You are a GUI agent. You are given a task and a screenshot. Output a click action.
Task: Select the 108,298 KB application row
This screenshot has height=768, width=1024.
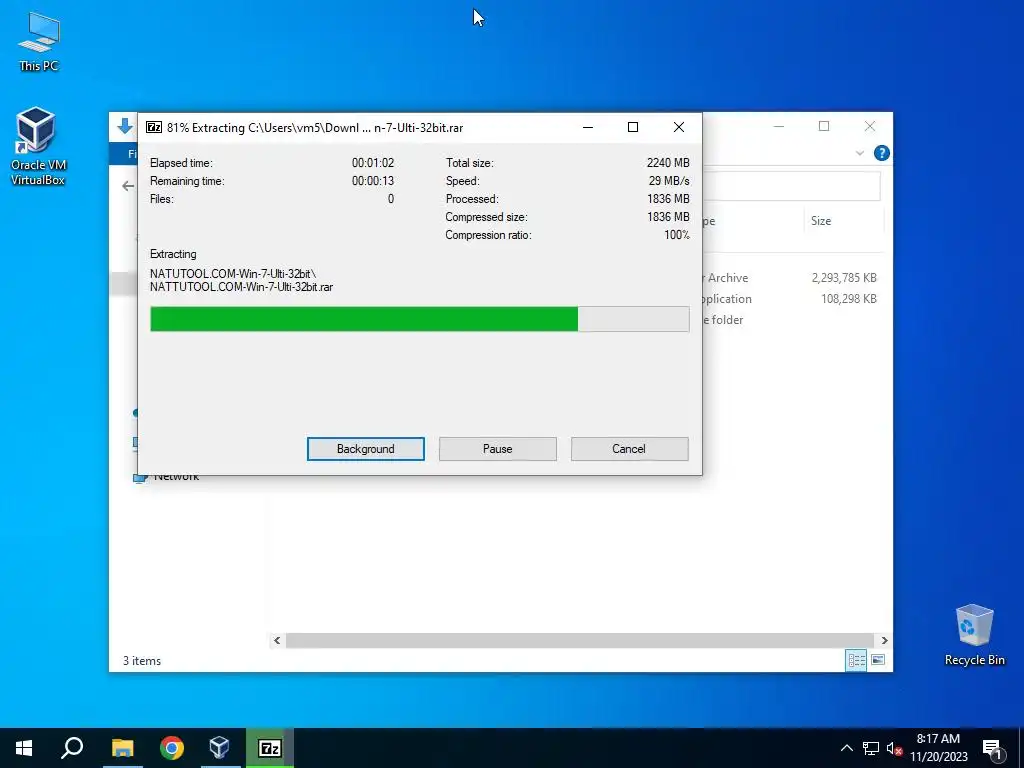792,298
